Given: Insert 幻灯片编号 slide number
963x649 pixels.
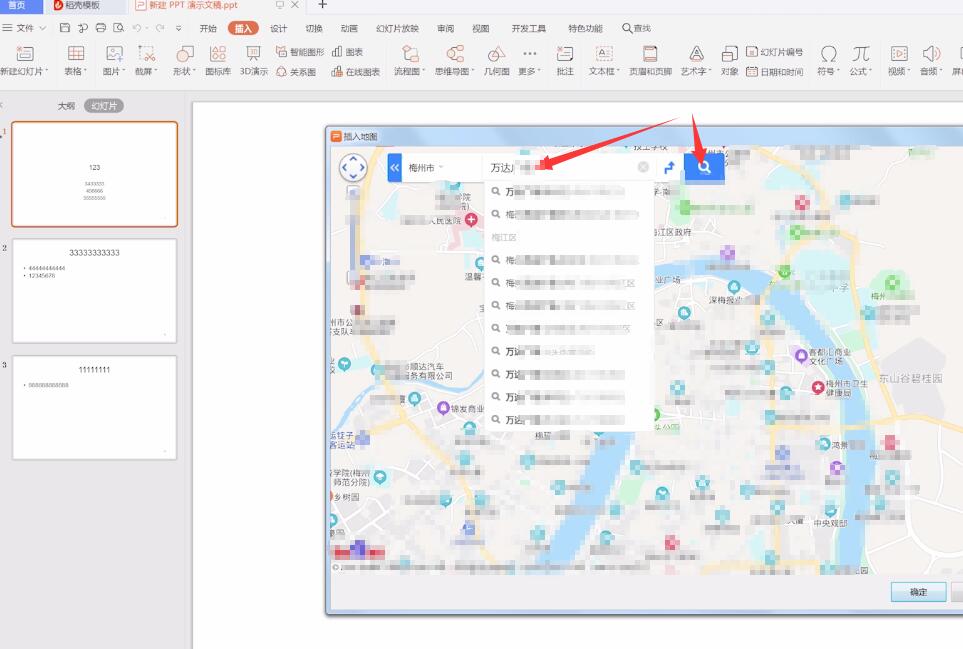Looking at the screenshot, I should (x=774, y=52).
